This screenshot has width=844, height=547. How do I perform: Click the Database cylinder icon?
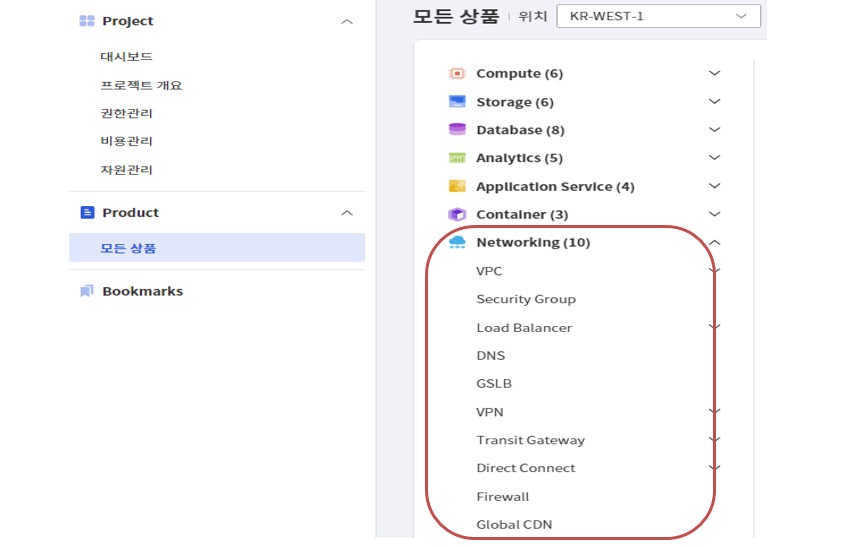457,130
